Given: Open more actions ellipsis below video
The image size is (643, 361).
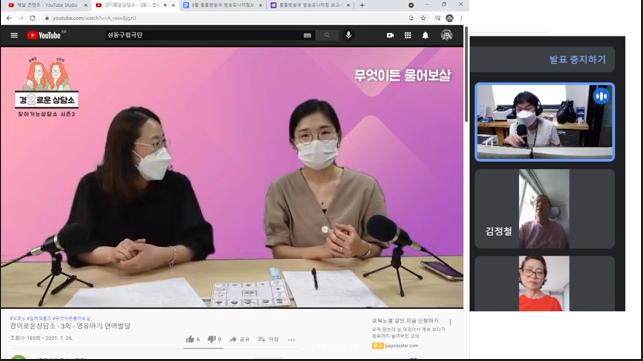Looking at the screenshot, I should tap(291, 340).
